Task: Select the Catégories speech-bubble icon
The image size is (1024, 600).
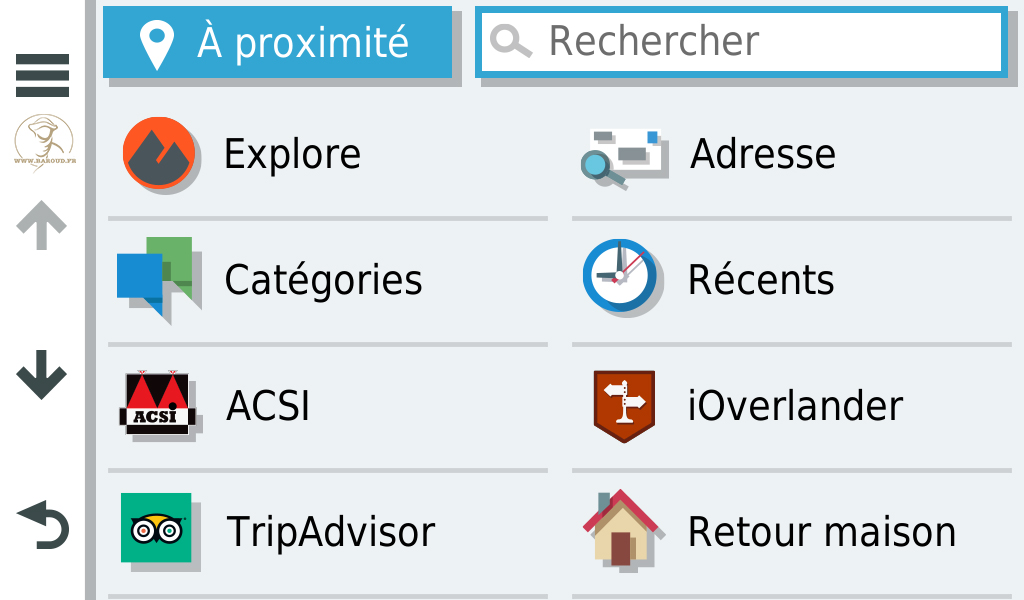Action: tap(155, 277)
